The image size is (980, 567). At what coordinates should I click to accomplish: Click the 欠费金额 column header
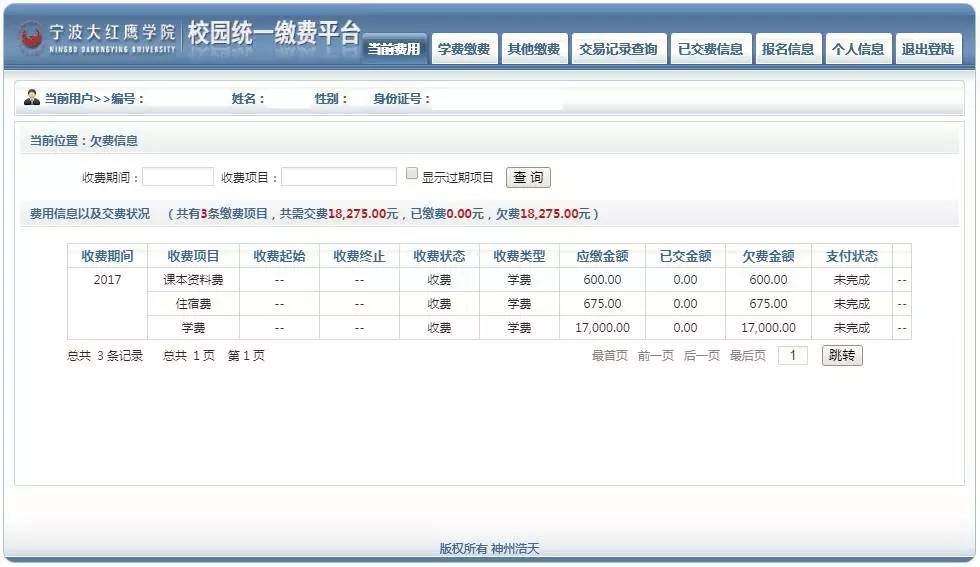tap(768, 256)
